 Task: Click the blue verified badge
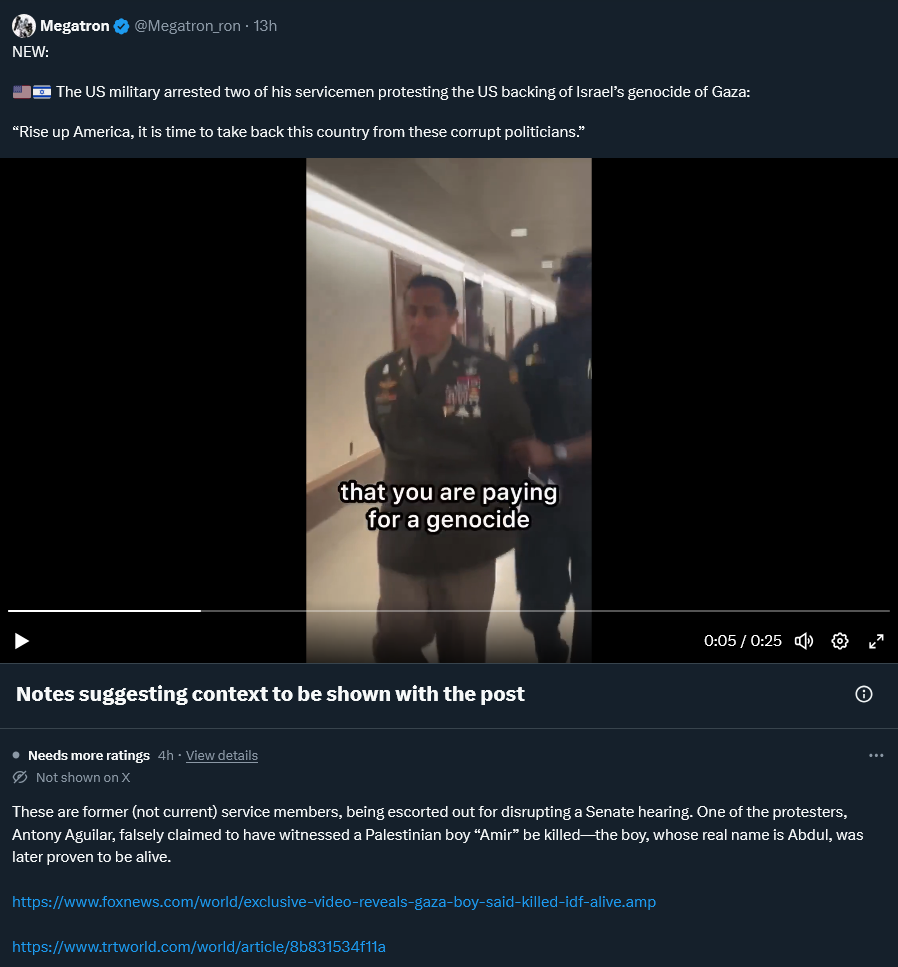(x=122, y=26)
